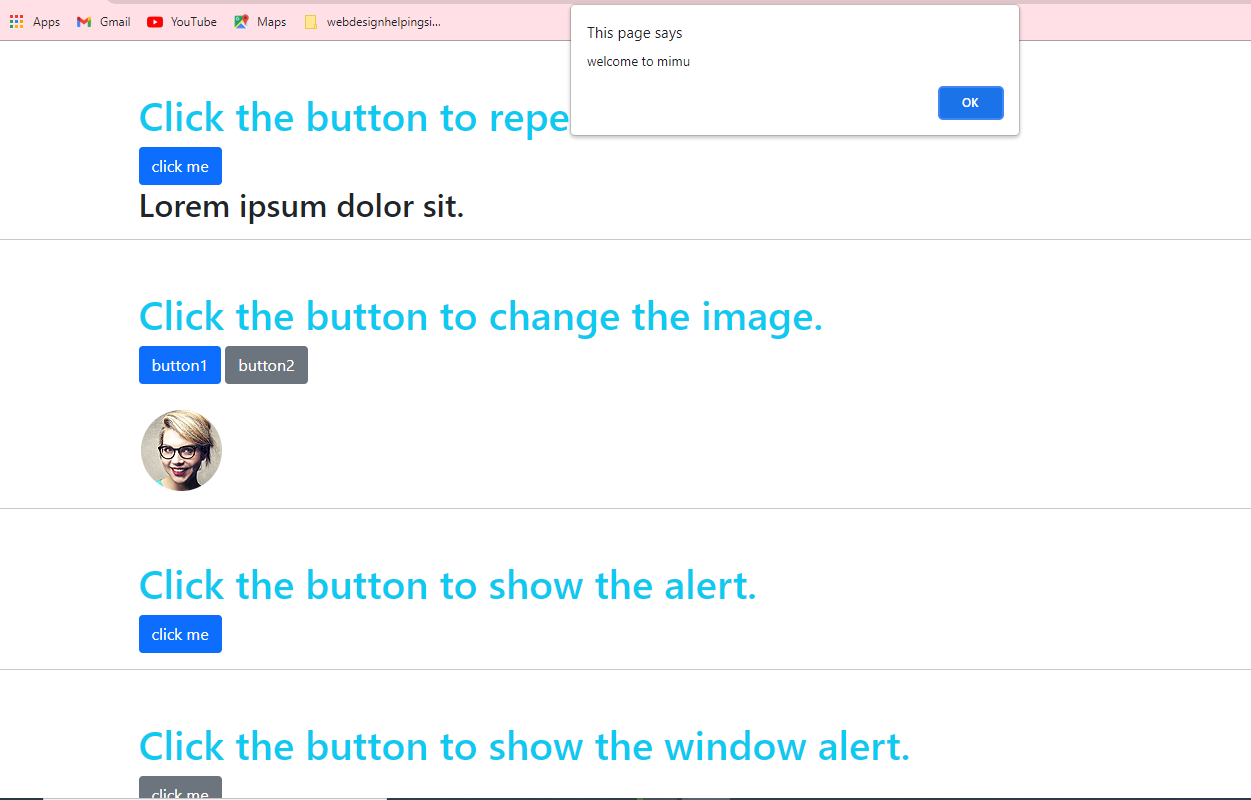Click the partially hidden "Click the button to repe" heading
Screen dimensions: 1251x800
pos(353,118)
